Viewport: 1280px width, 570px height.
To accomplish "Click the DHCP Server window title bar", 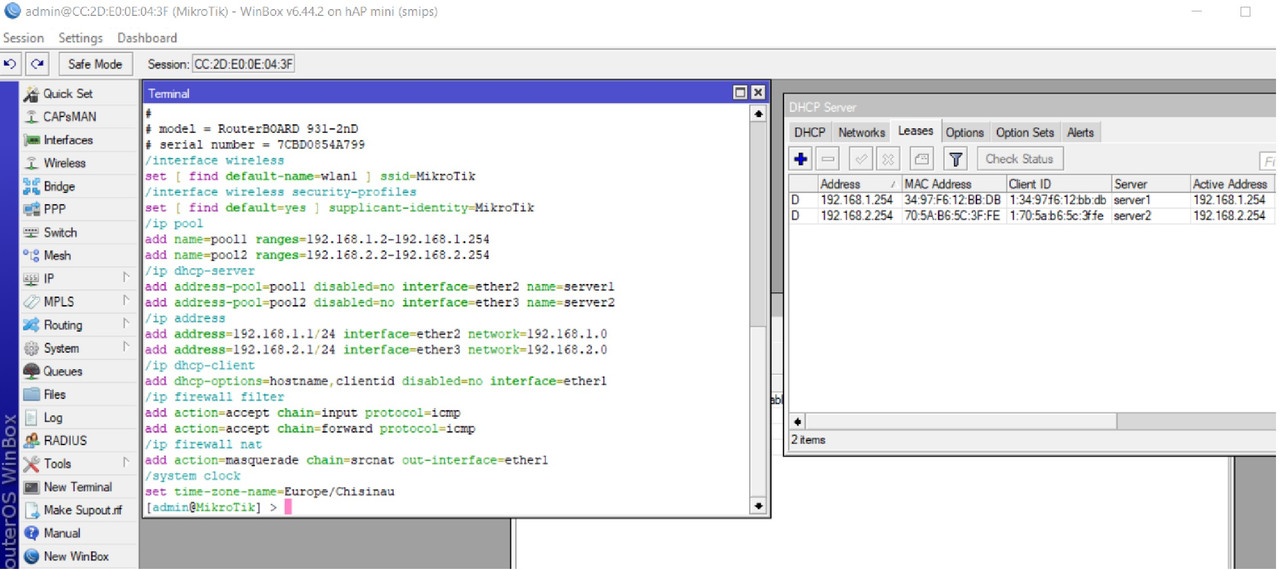I will pyautogui.click(x=1030, y=107).
